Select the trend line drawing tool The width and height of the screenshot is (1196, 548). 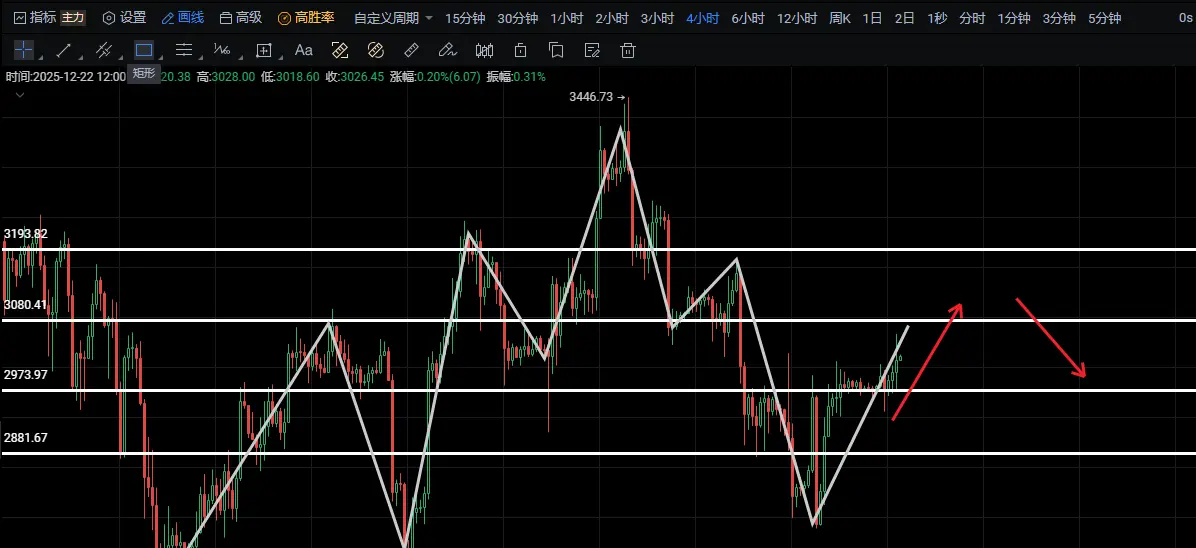point(64,50)
